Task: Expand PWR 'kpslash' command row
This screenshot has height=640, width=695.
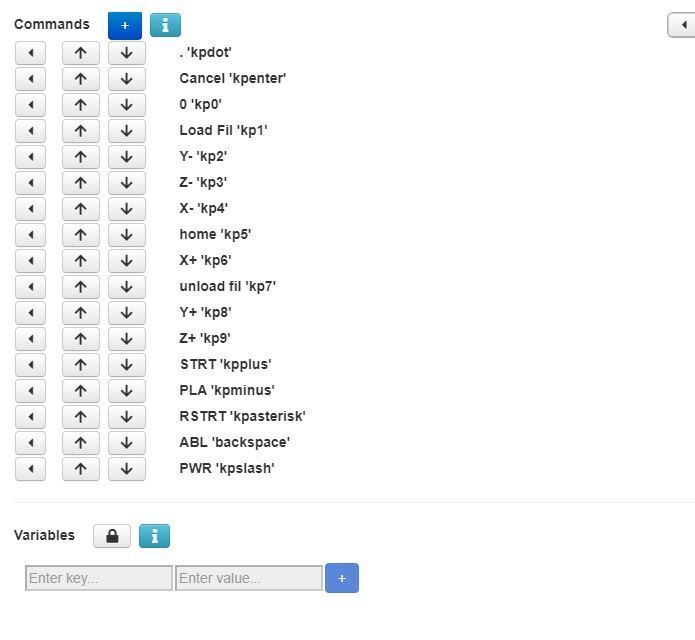Action: [x=30, y=468]
